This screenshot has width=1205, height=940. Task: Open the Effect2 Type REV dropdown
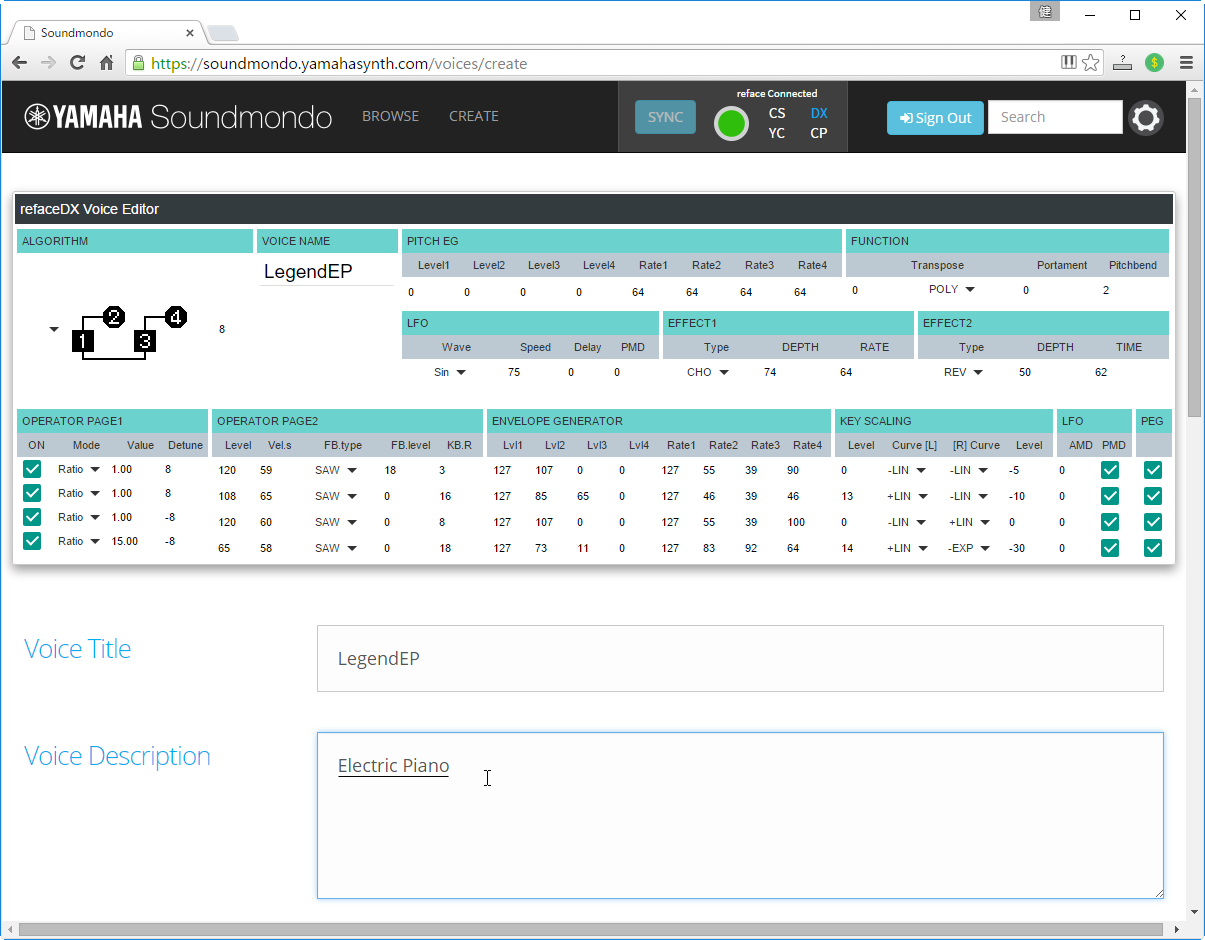[x=964, y=372]
